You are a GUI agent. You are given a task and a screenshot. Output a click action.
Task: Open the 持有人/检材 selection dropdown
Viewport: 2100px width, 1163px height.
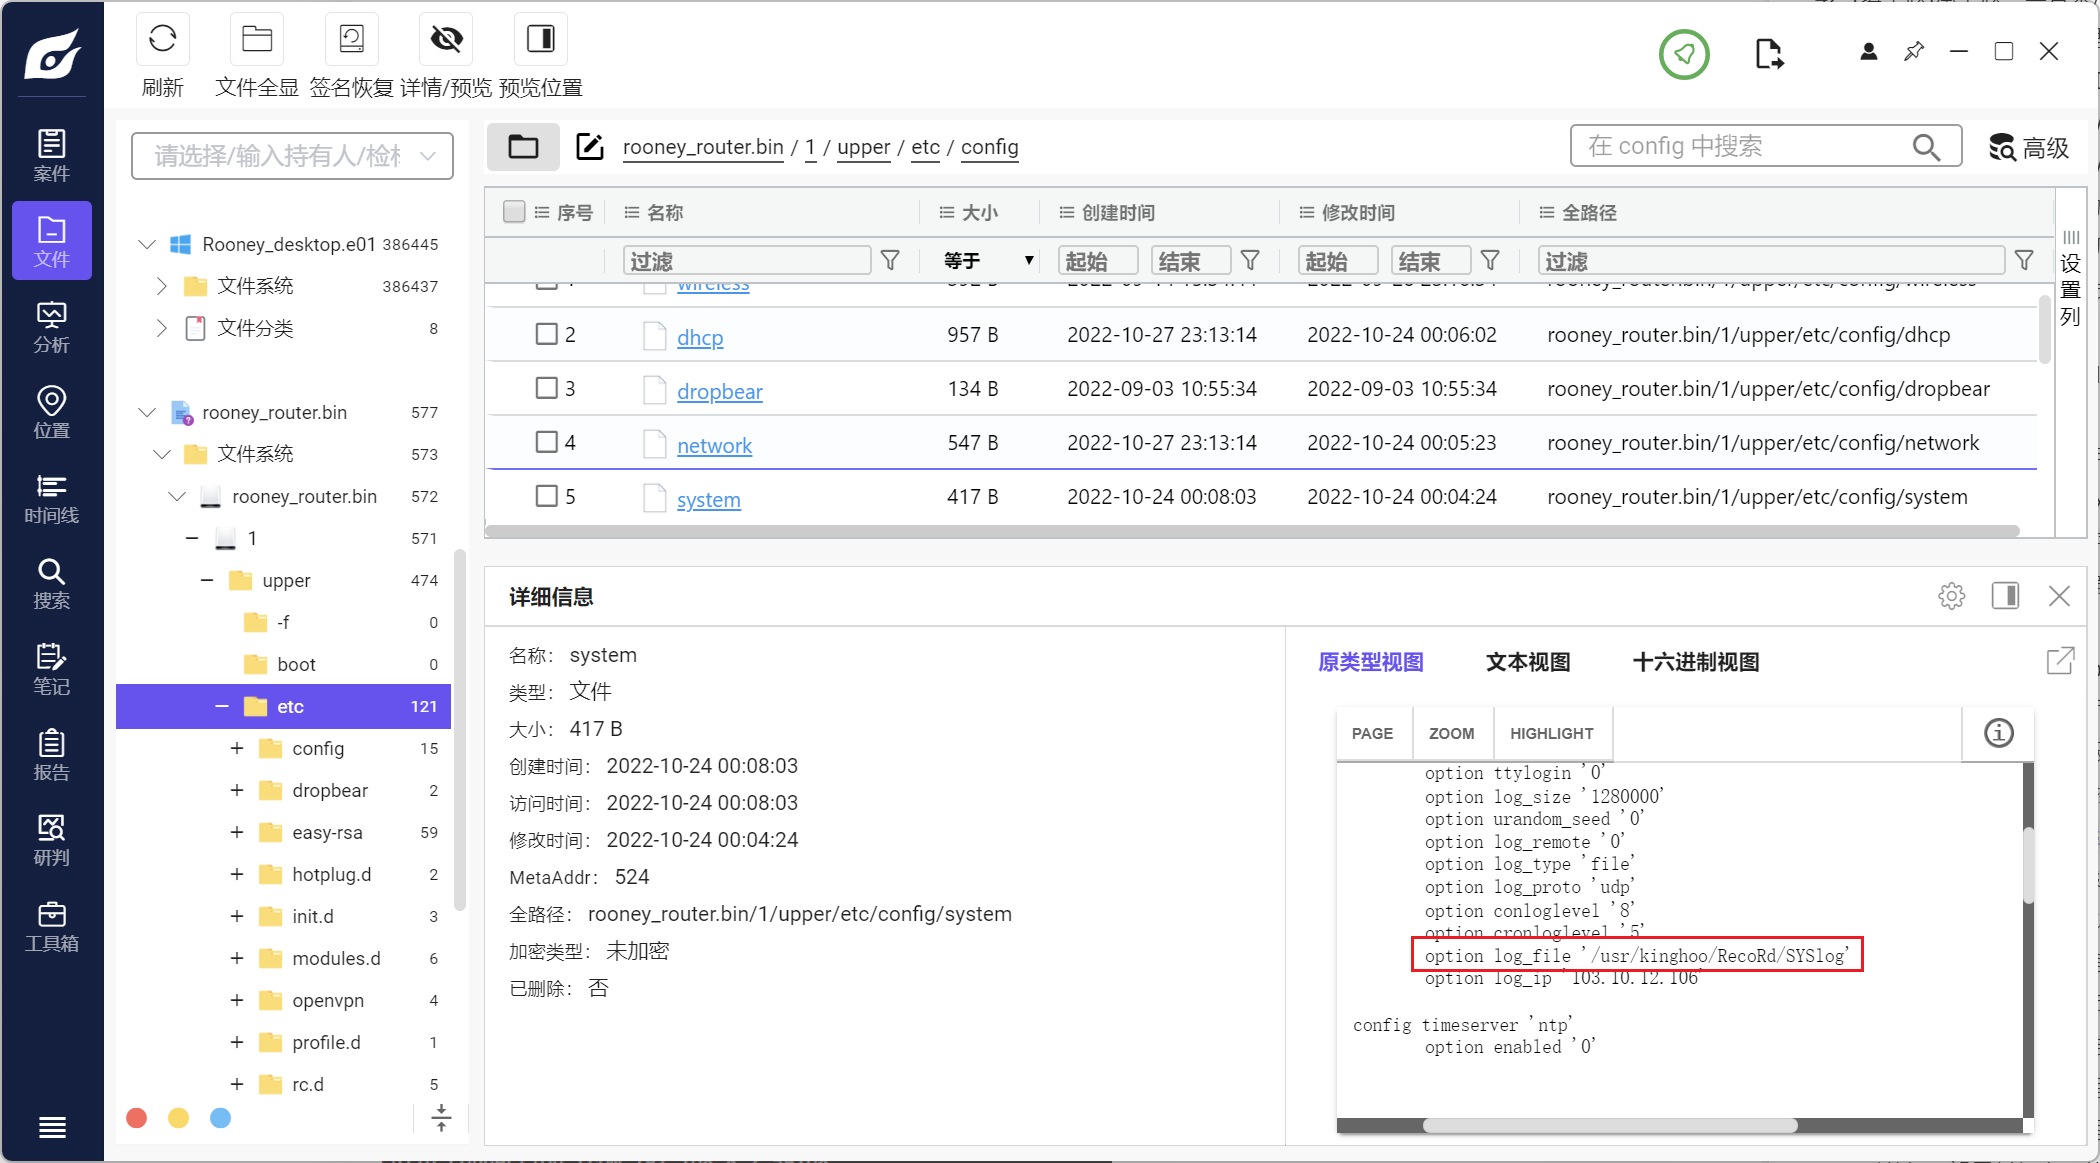[292, 156]
